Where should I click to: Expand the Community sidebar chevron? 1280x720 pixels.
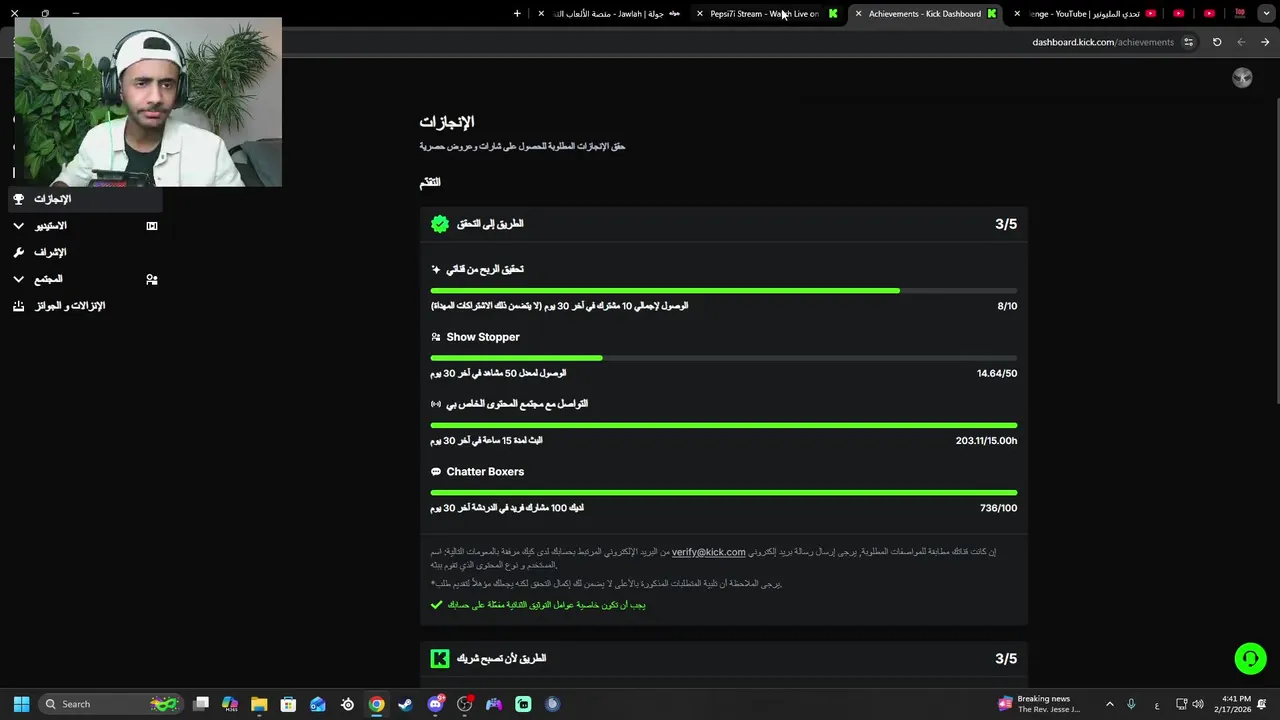tap(18, 280)
